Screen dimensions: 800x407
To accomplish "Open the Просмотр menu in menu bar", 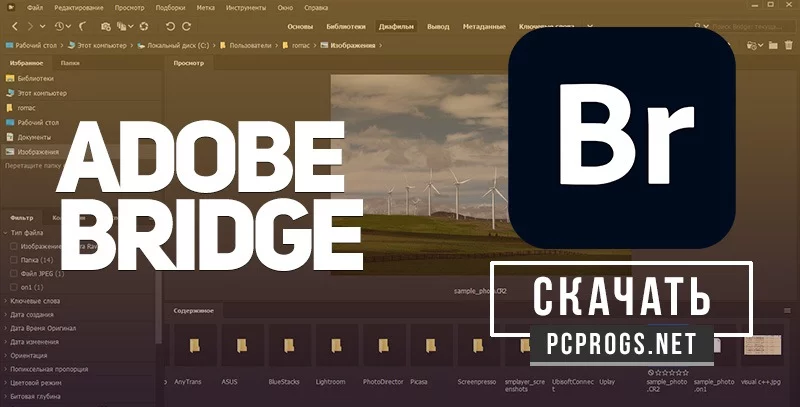I will 130,8.
